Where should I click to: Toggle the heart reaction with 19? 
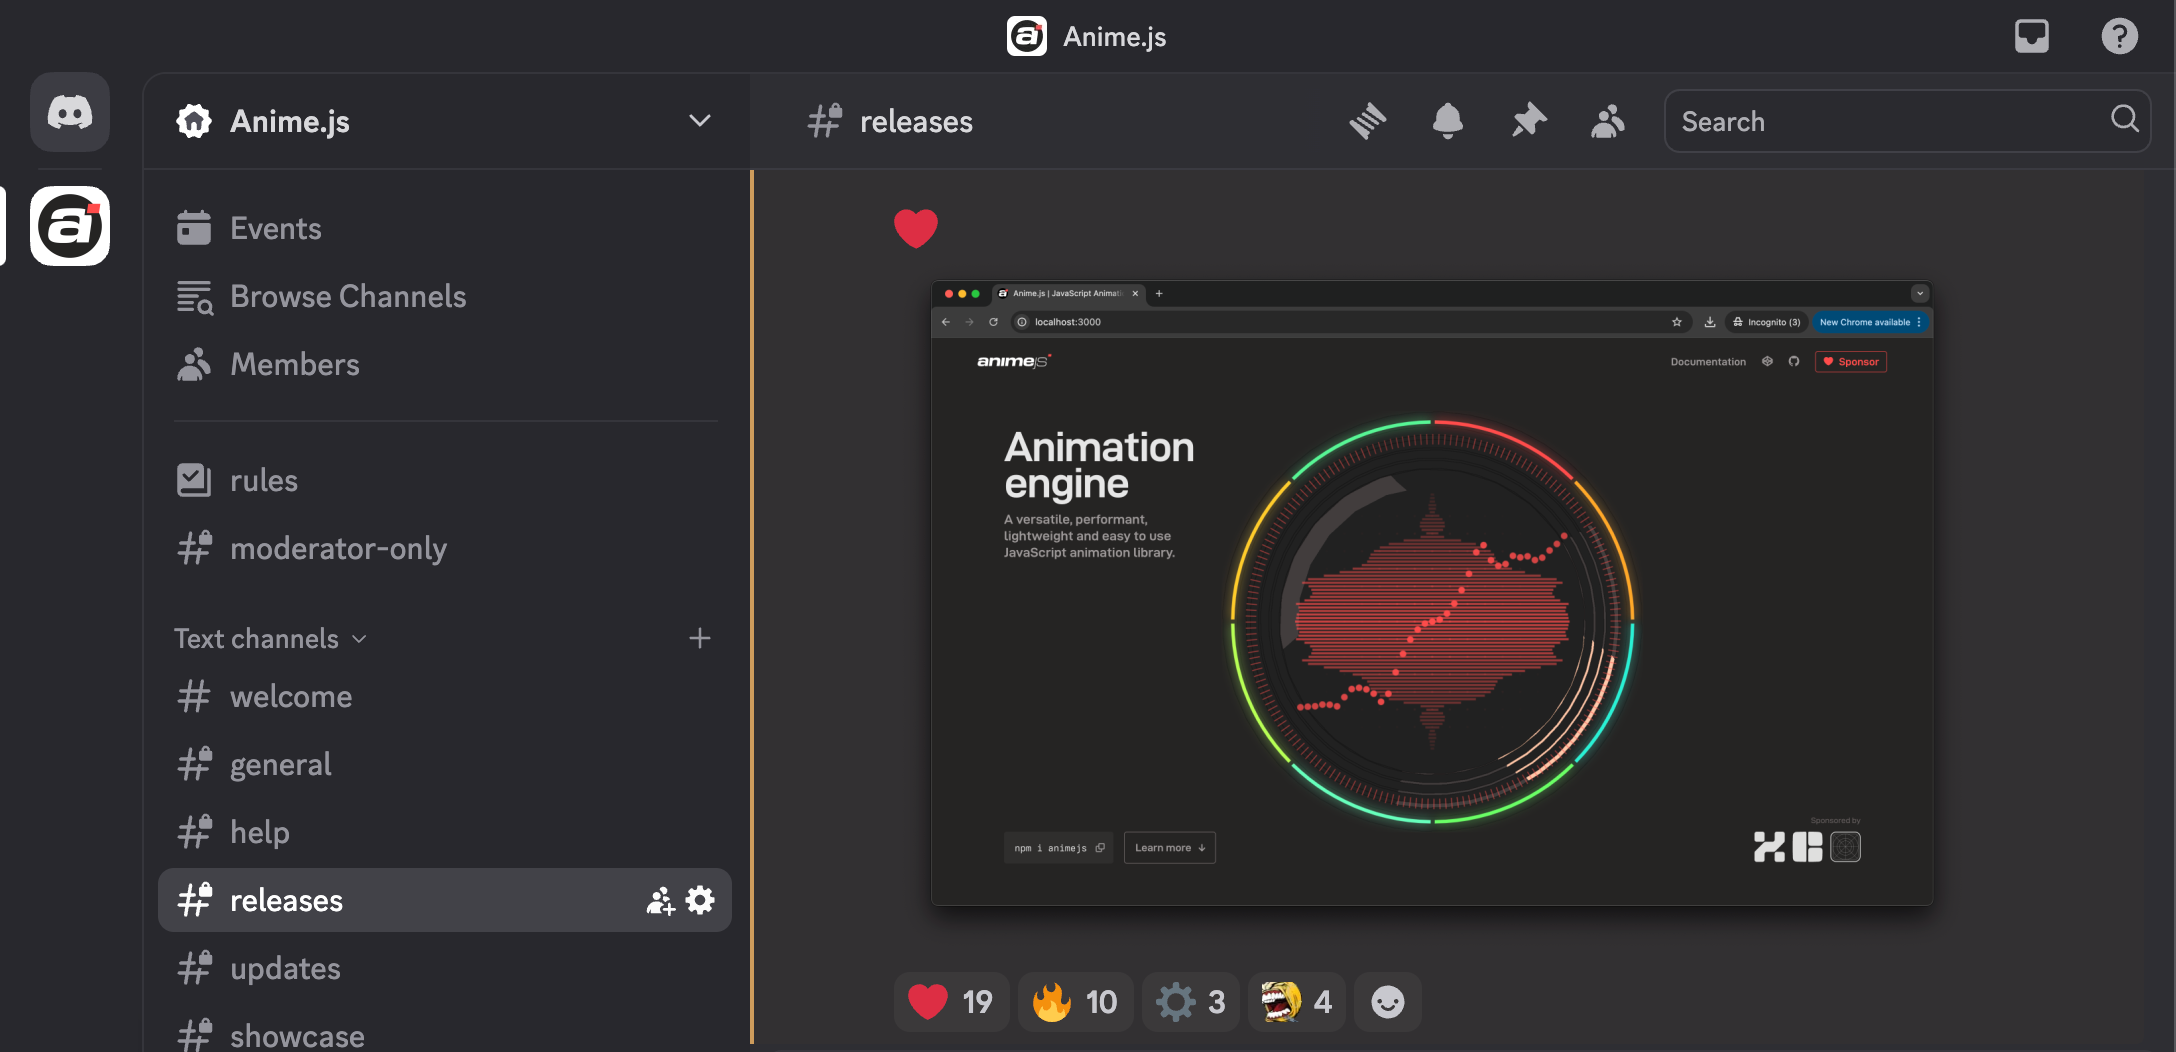tap(951, 1001)
